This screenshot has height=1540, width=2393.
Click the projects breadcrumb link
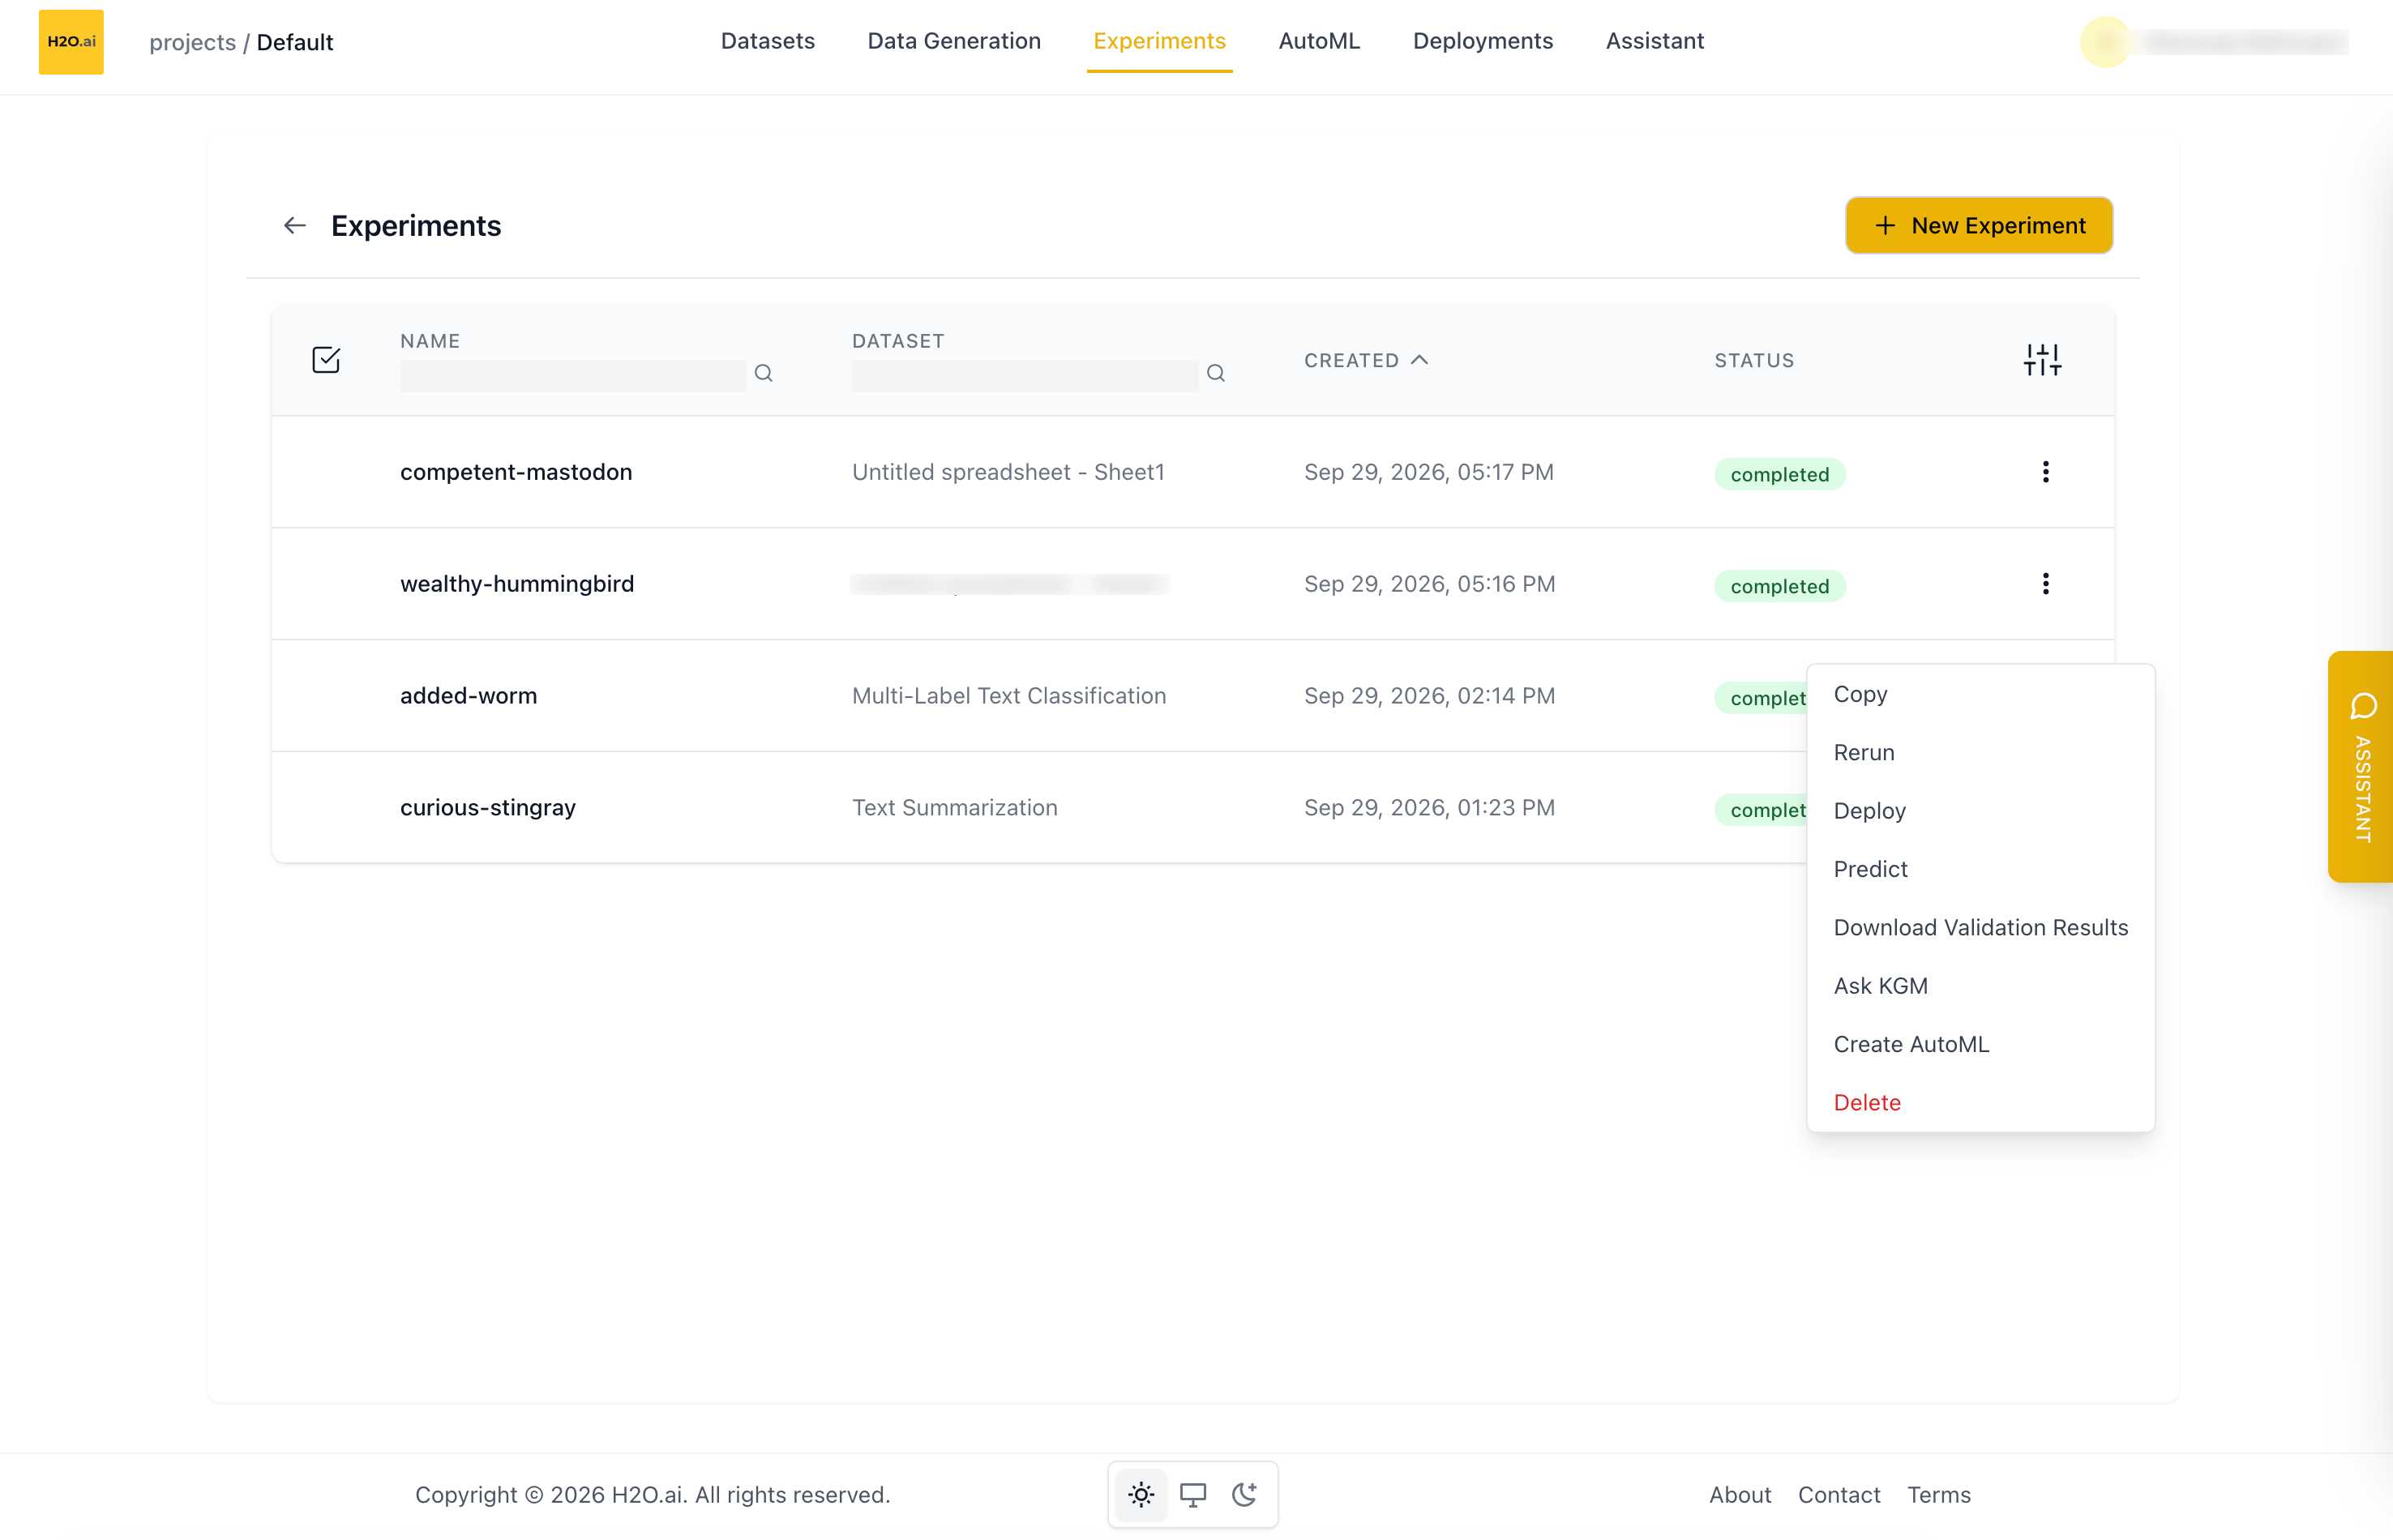pos(192,43)
